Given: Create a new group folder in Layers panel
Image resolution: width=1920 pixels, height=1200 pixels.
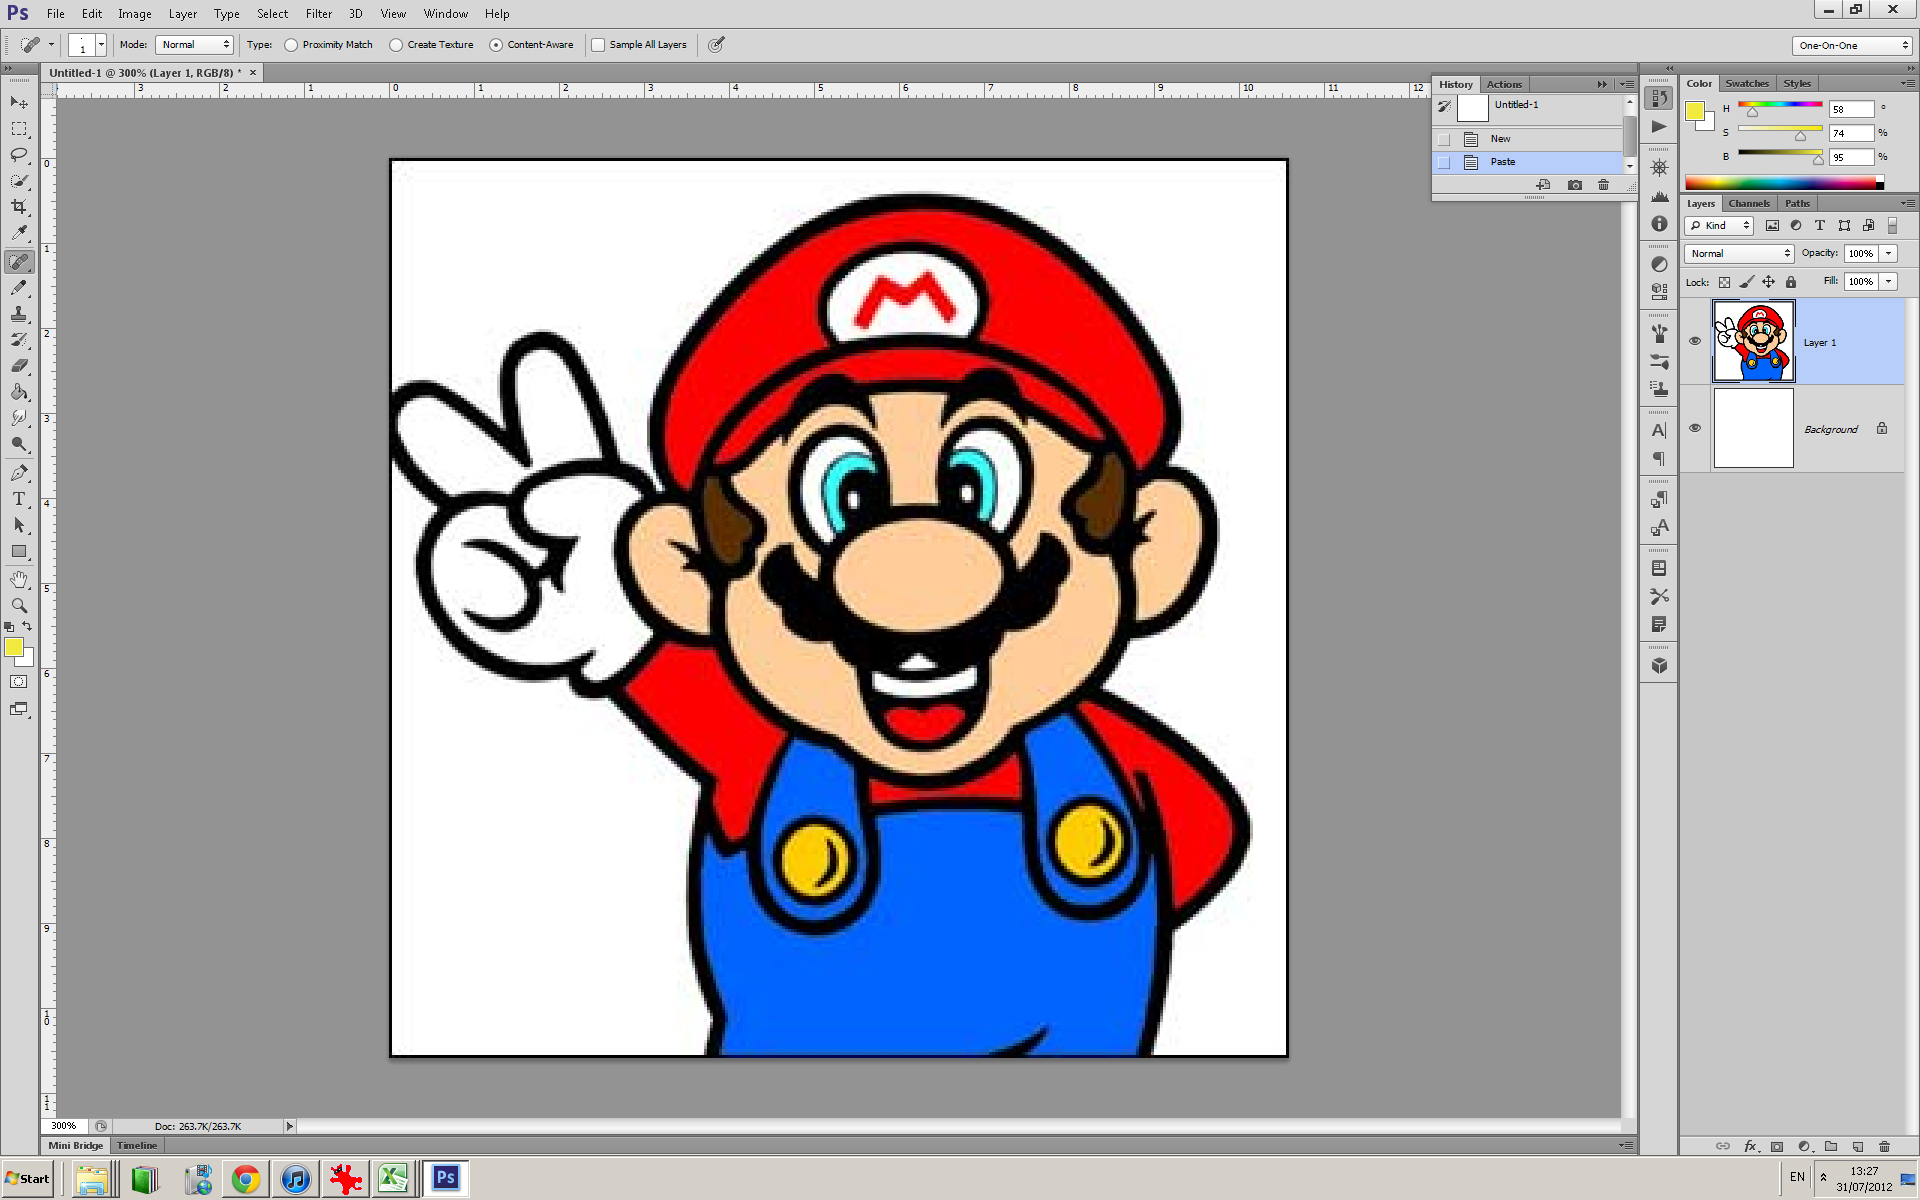Looking at the screenshot, I should (x=1830, y=1146).
